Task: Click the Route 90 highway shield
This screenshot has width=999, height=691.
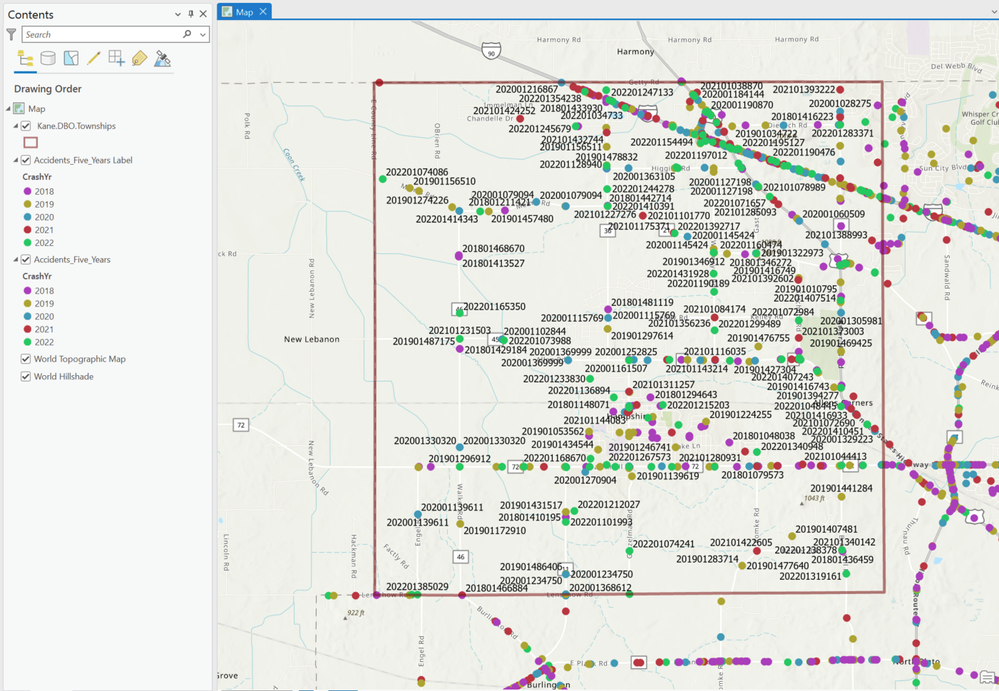Action: pyautogui.click(x=491, y=50)
